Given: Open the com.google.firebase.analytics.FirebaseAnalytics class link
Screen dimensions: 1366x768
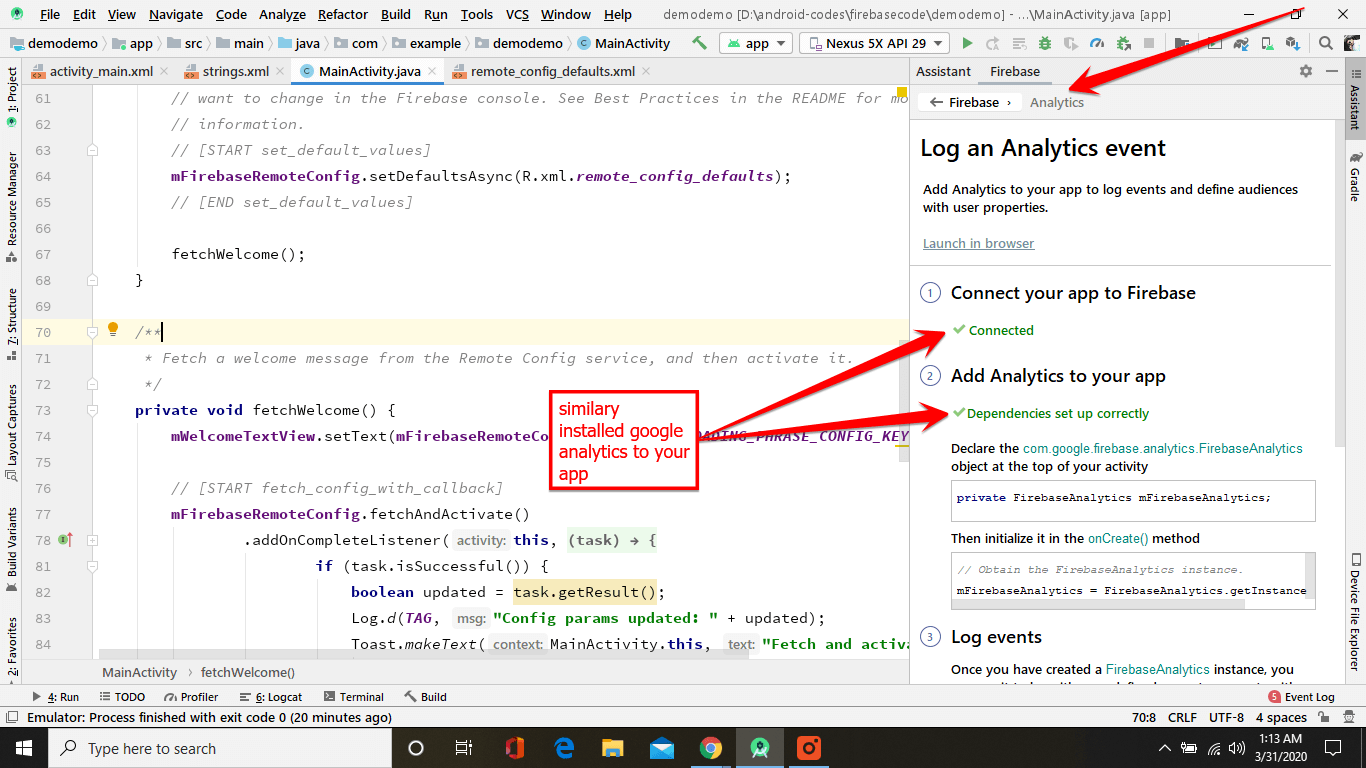Looking at the screenshot, I should pyautogui.click(x=1163, y=448).
